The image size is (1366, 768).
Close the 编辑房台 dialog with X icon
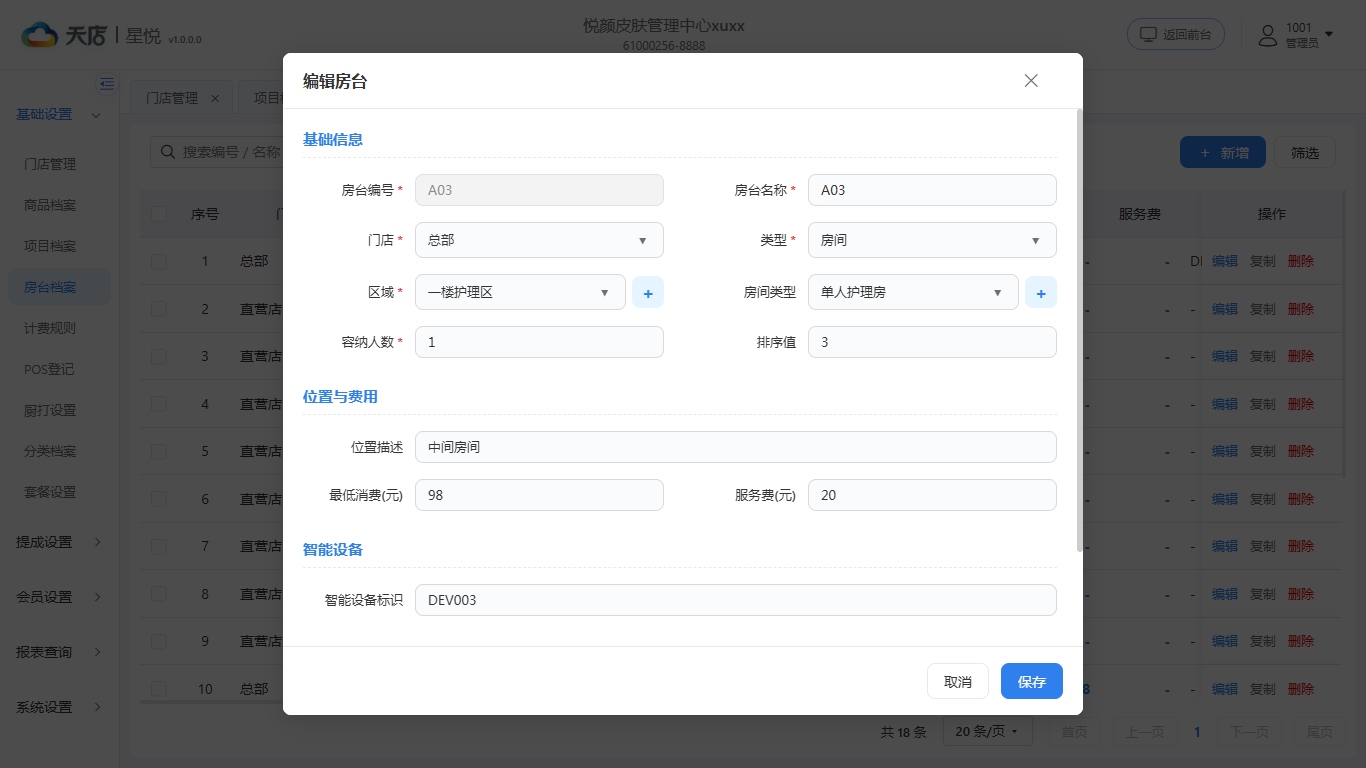(1031, 81)
